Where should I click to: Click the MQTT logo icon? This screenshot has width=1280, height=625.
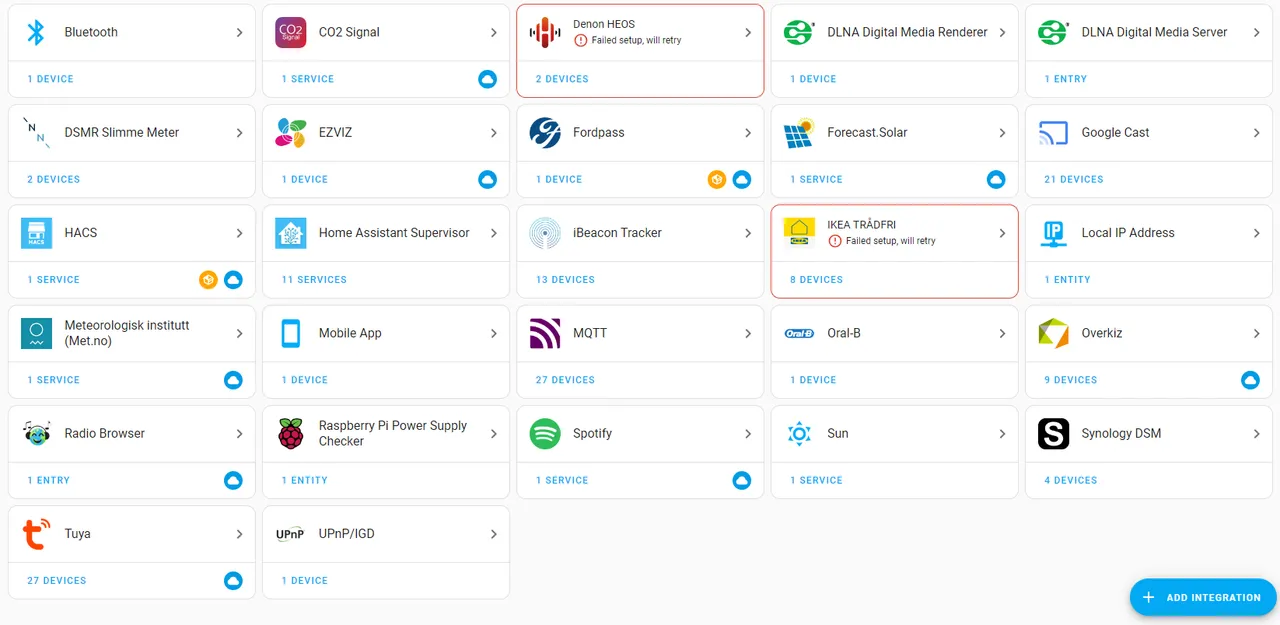pyautogui.click(x=545, y=333)
